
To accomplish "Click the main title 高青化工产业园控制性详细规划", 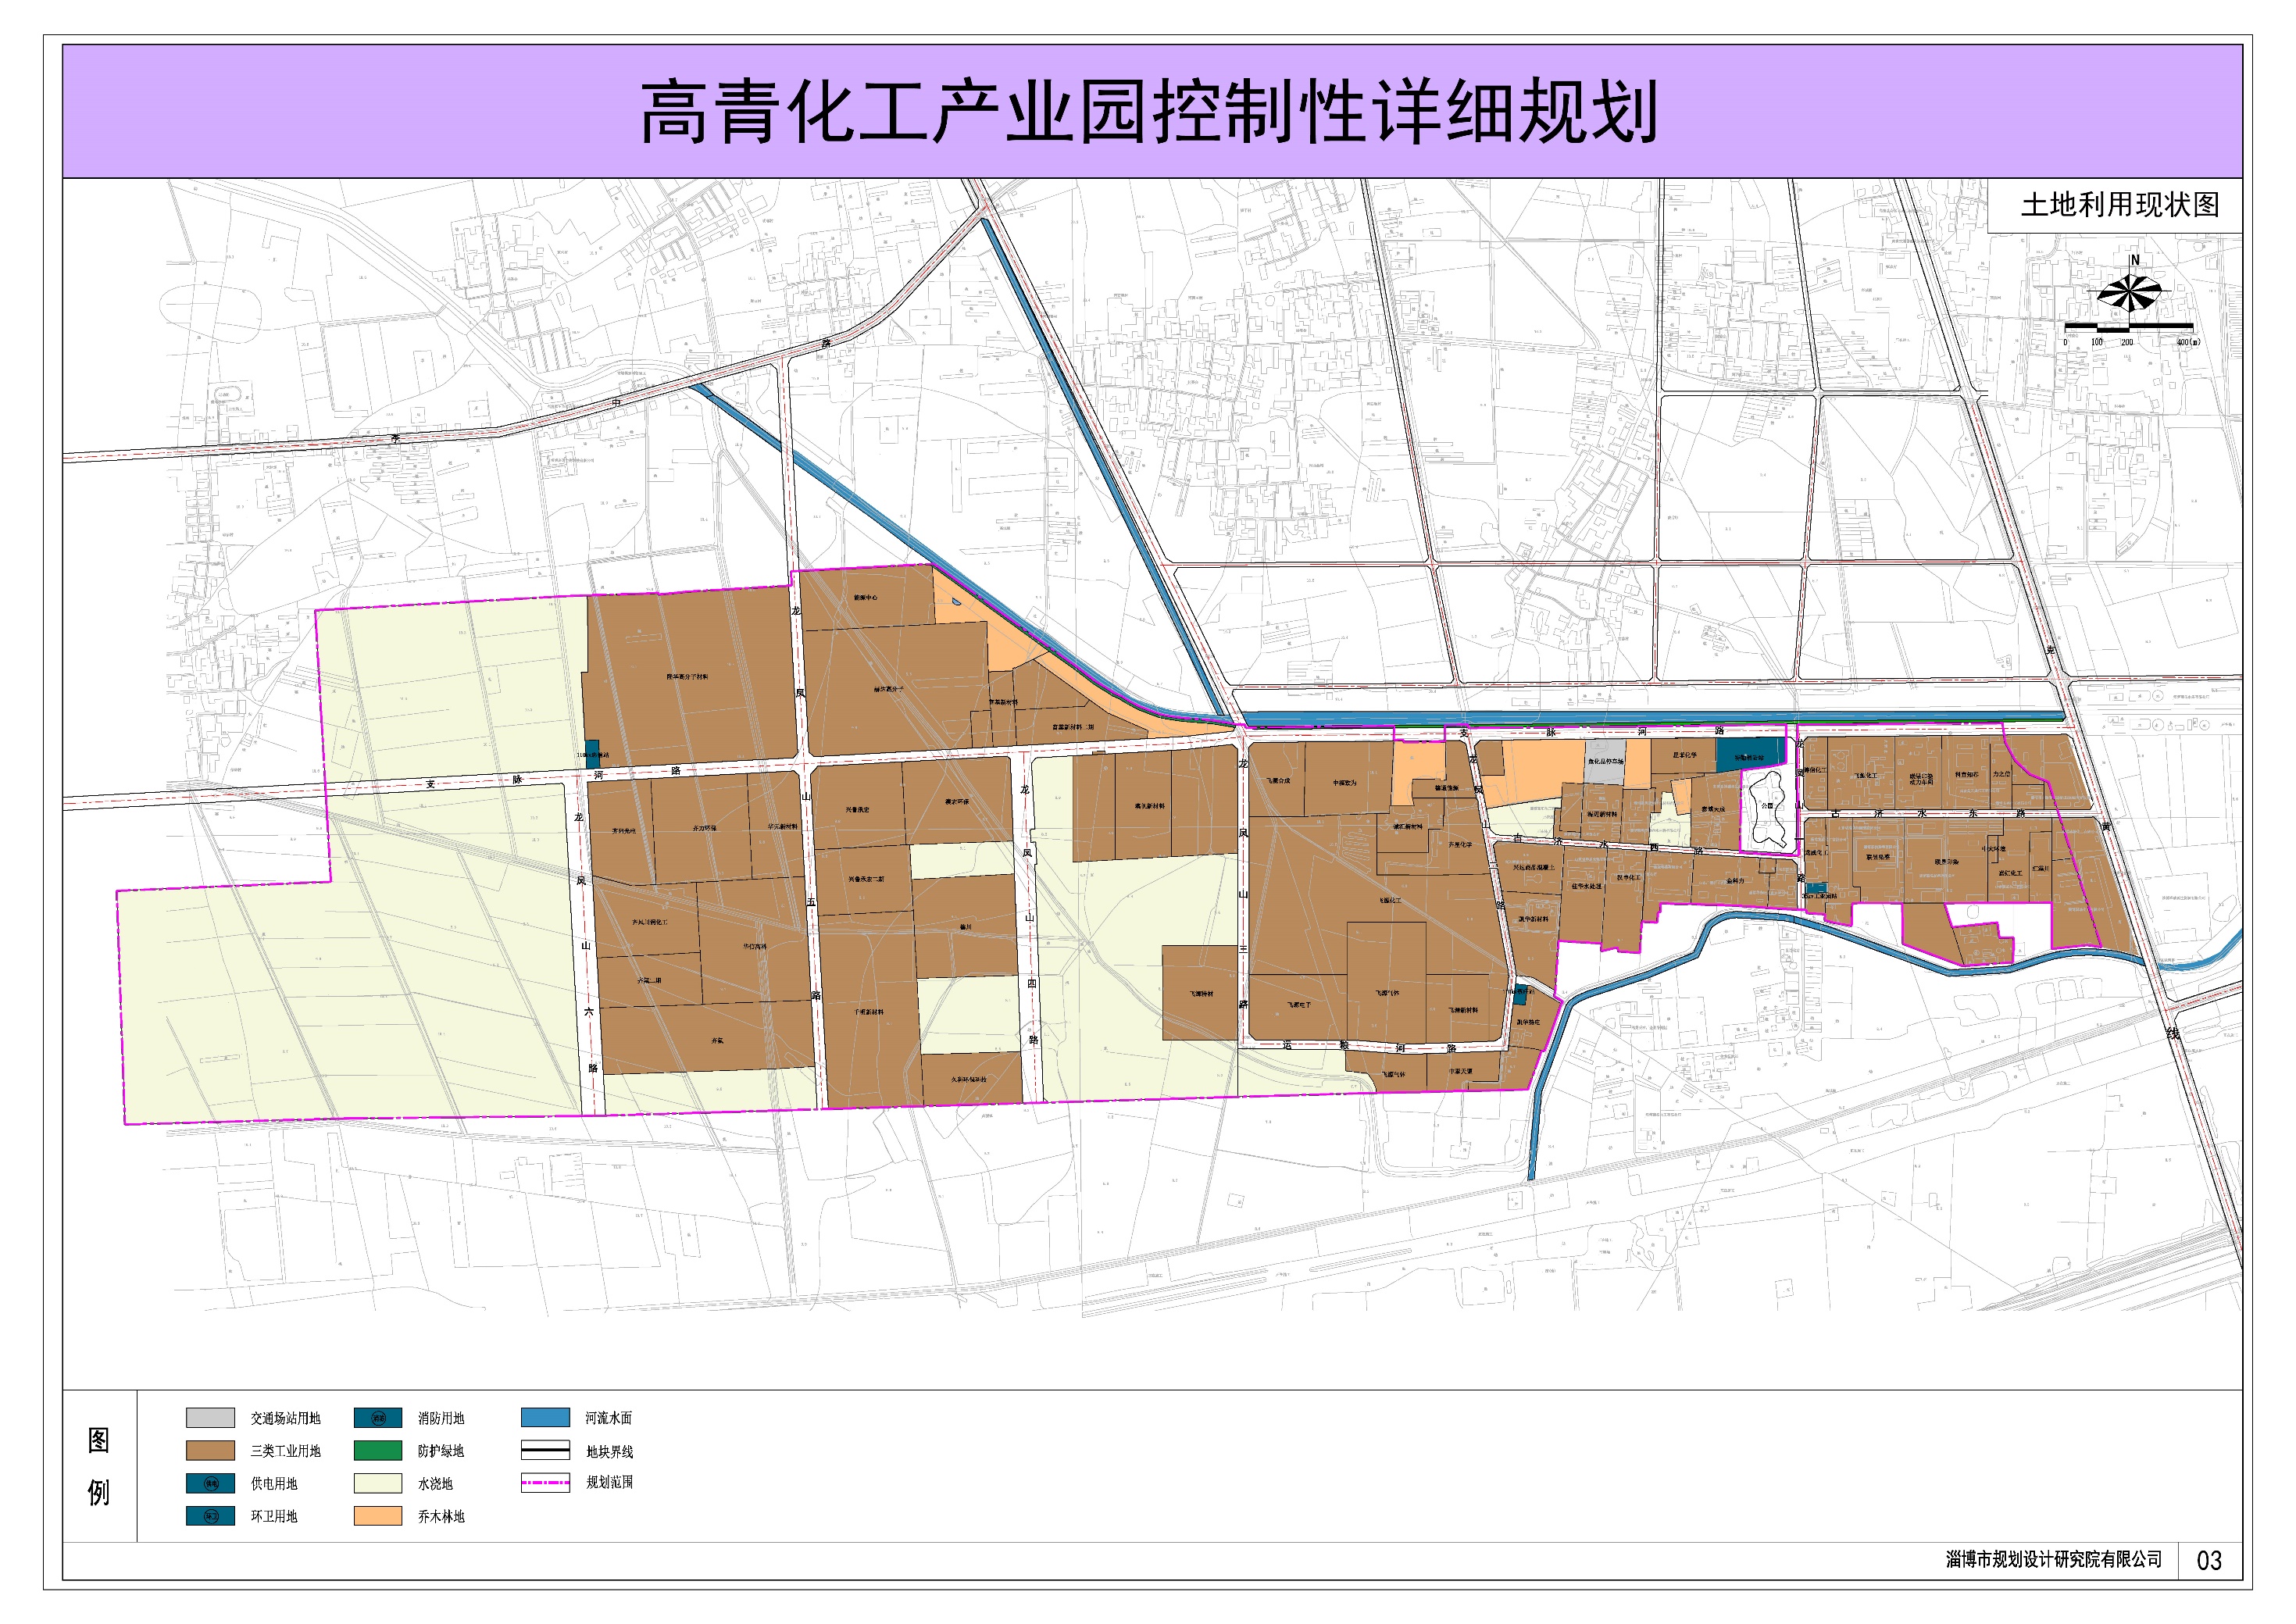I will pyautogui.click(x=1149, y=113).
